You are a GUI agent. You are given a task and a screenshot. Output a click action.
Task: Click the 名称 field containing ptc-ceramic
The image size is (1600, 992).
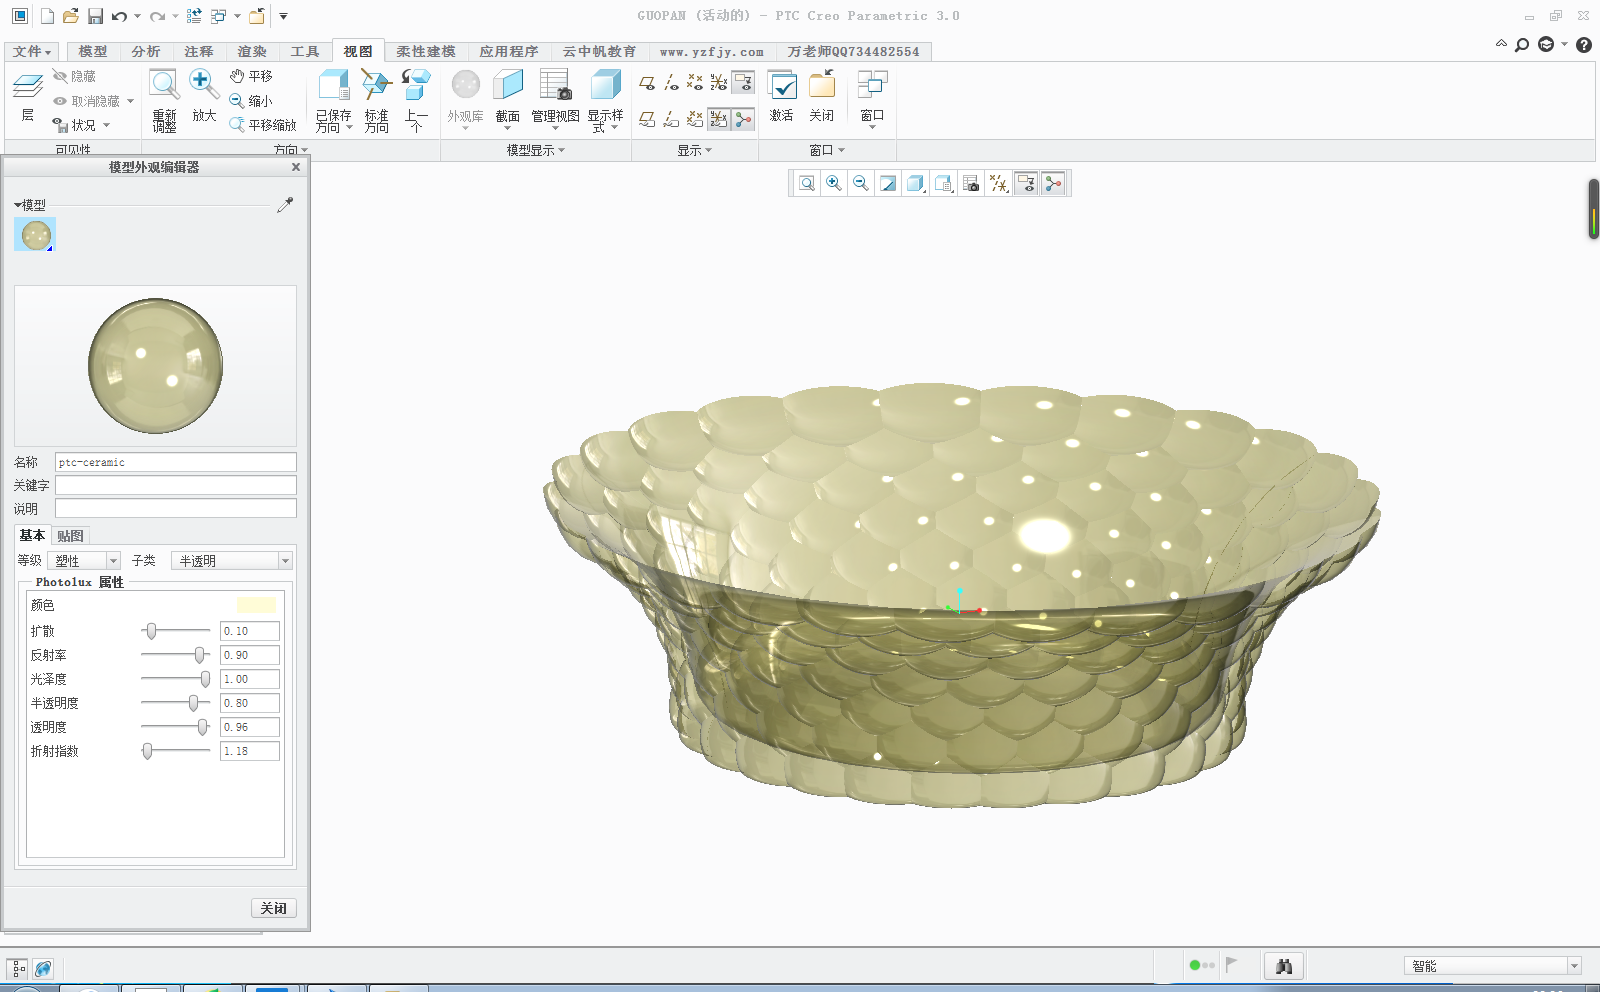[175, 462]
